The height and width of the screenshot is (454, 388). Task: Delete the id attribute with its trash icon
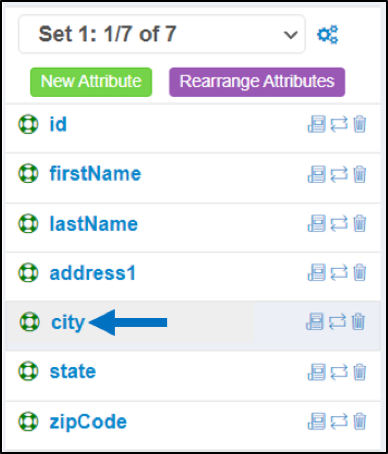tap(360, 124)
